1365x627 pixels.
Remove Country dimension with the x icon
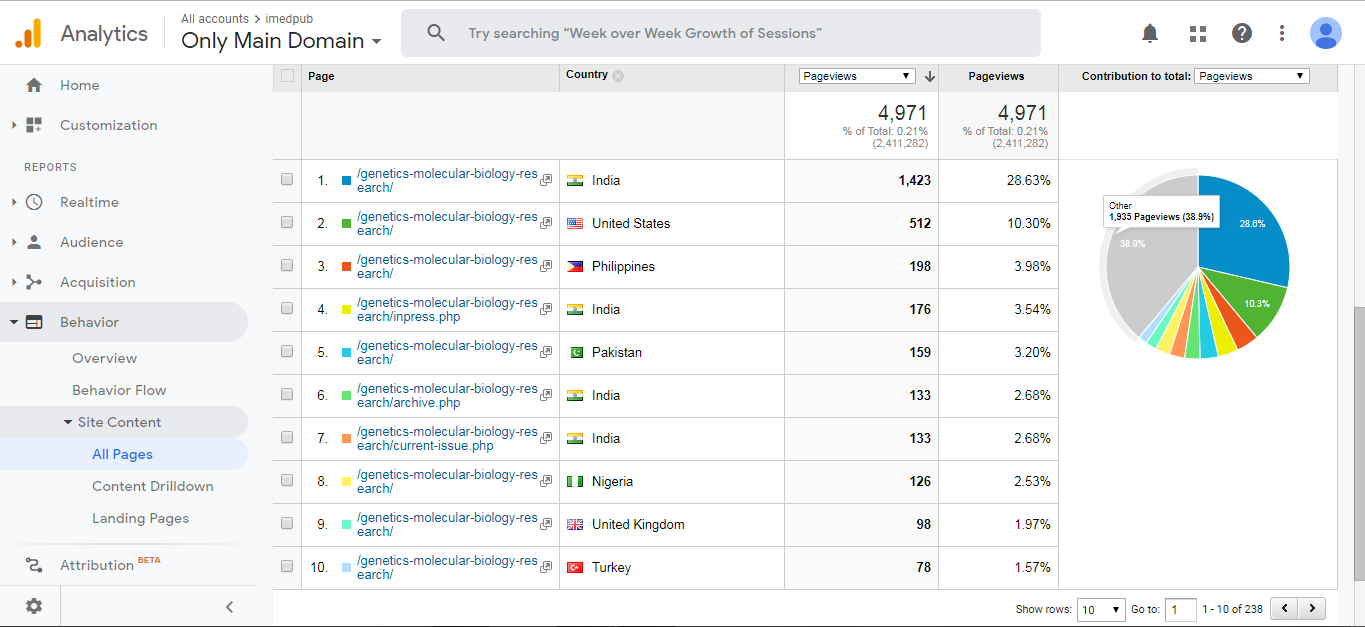(x=619, y=76)
